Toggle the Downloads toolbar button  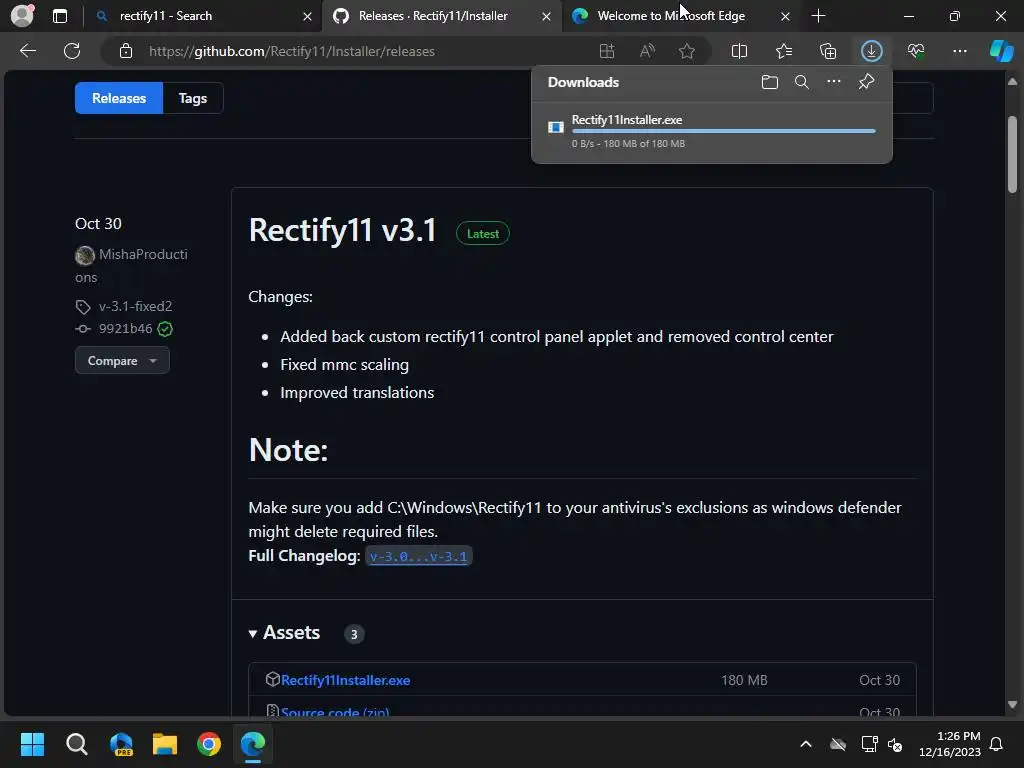tap(872, 51)
